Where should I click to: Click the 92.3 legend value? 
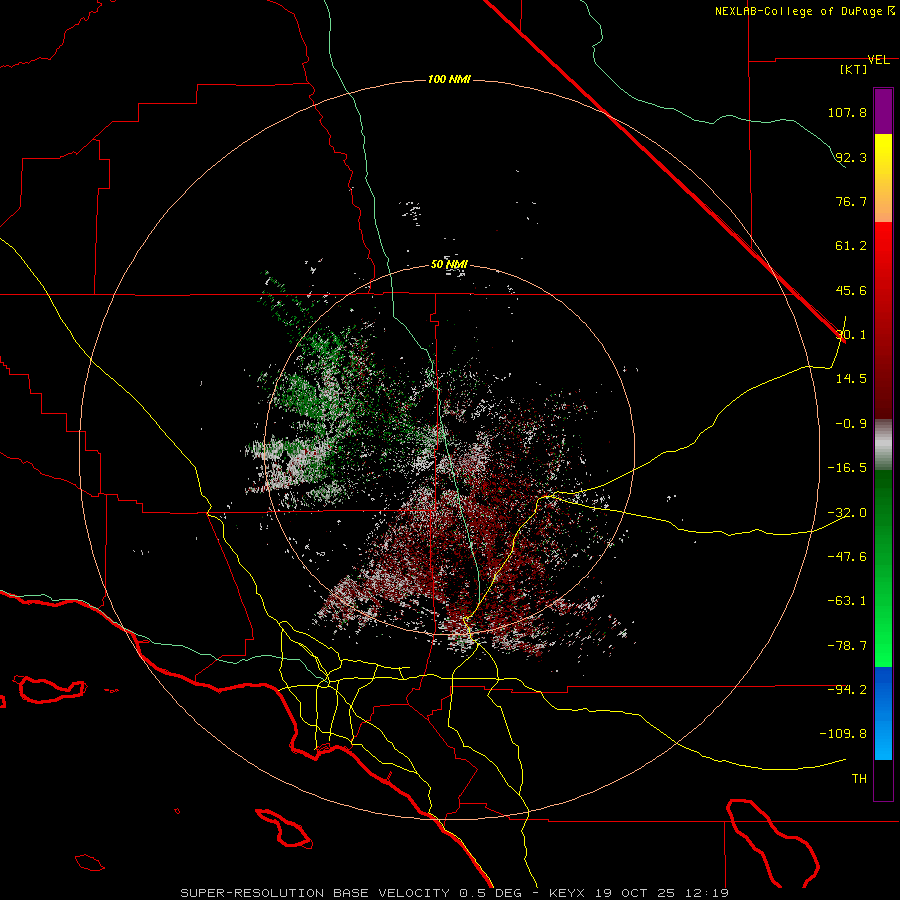(x=851, y=157)
